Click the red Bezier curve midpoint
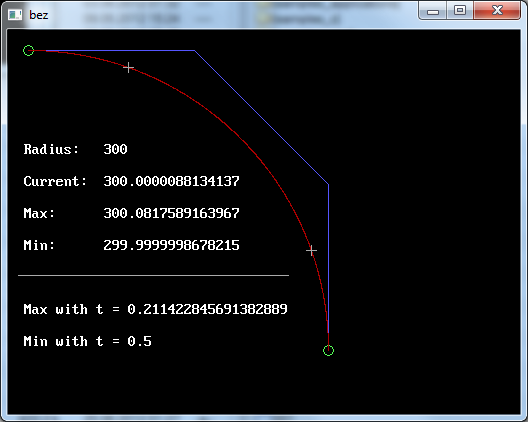 [240, 138]
